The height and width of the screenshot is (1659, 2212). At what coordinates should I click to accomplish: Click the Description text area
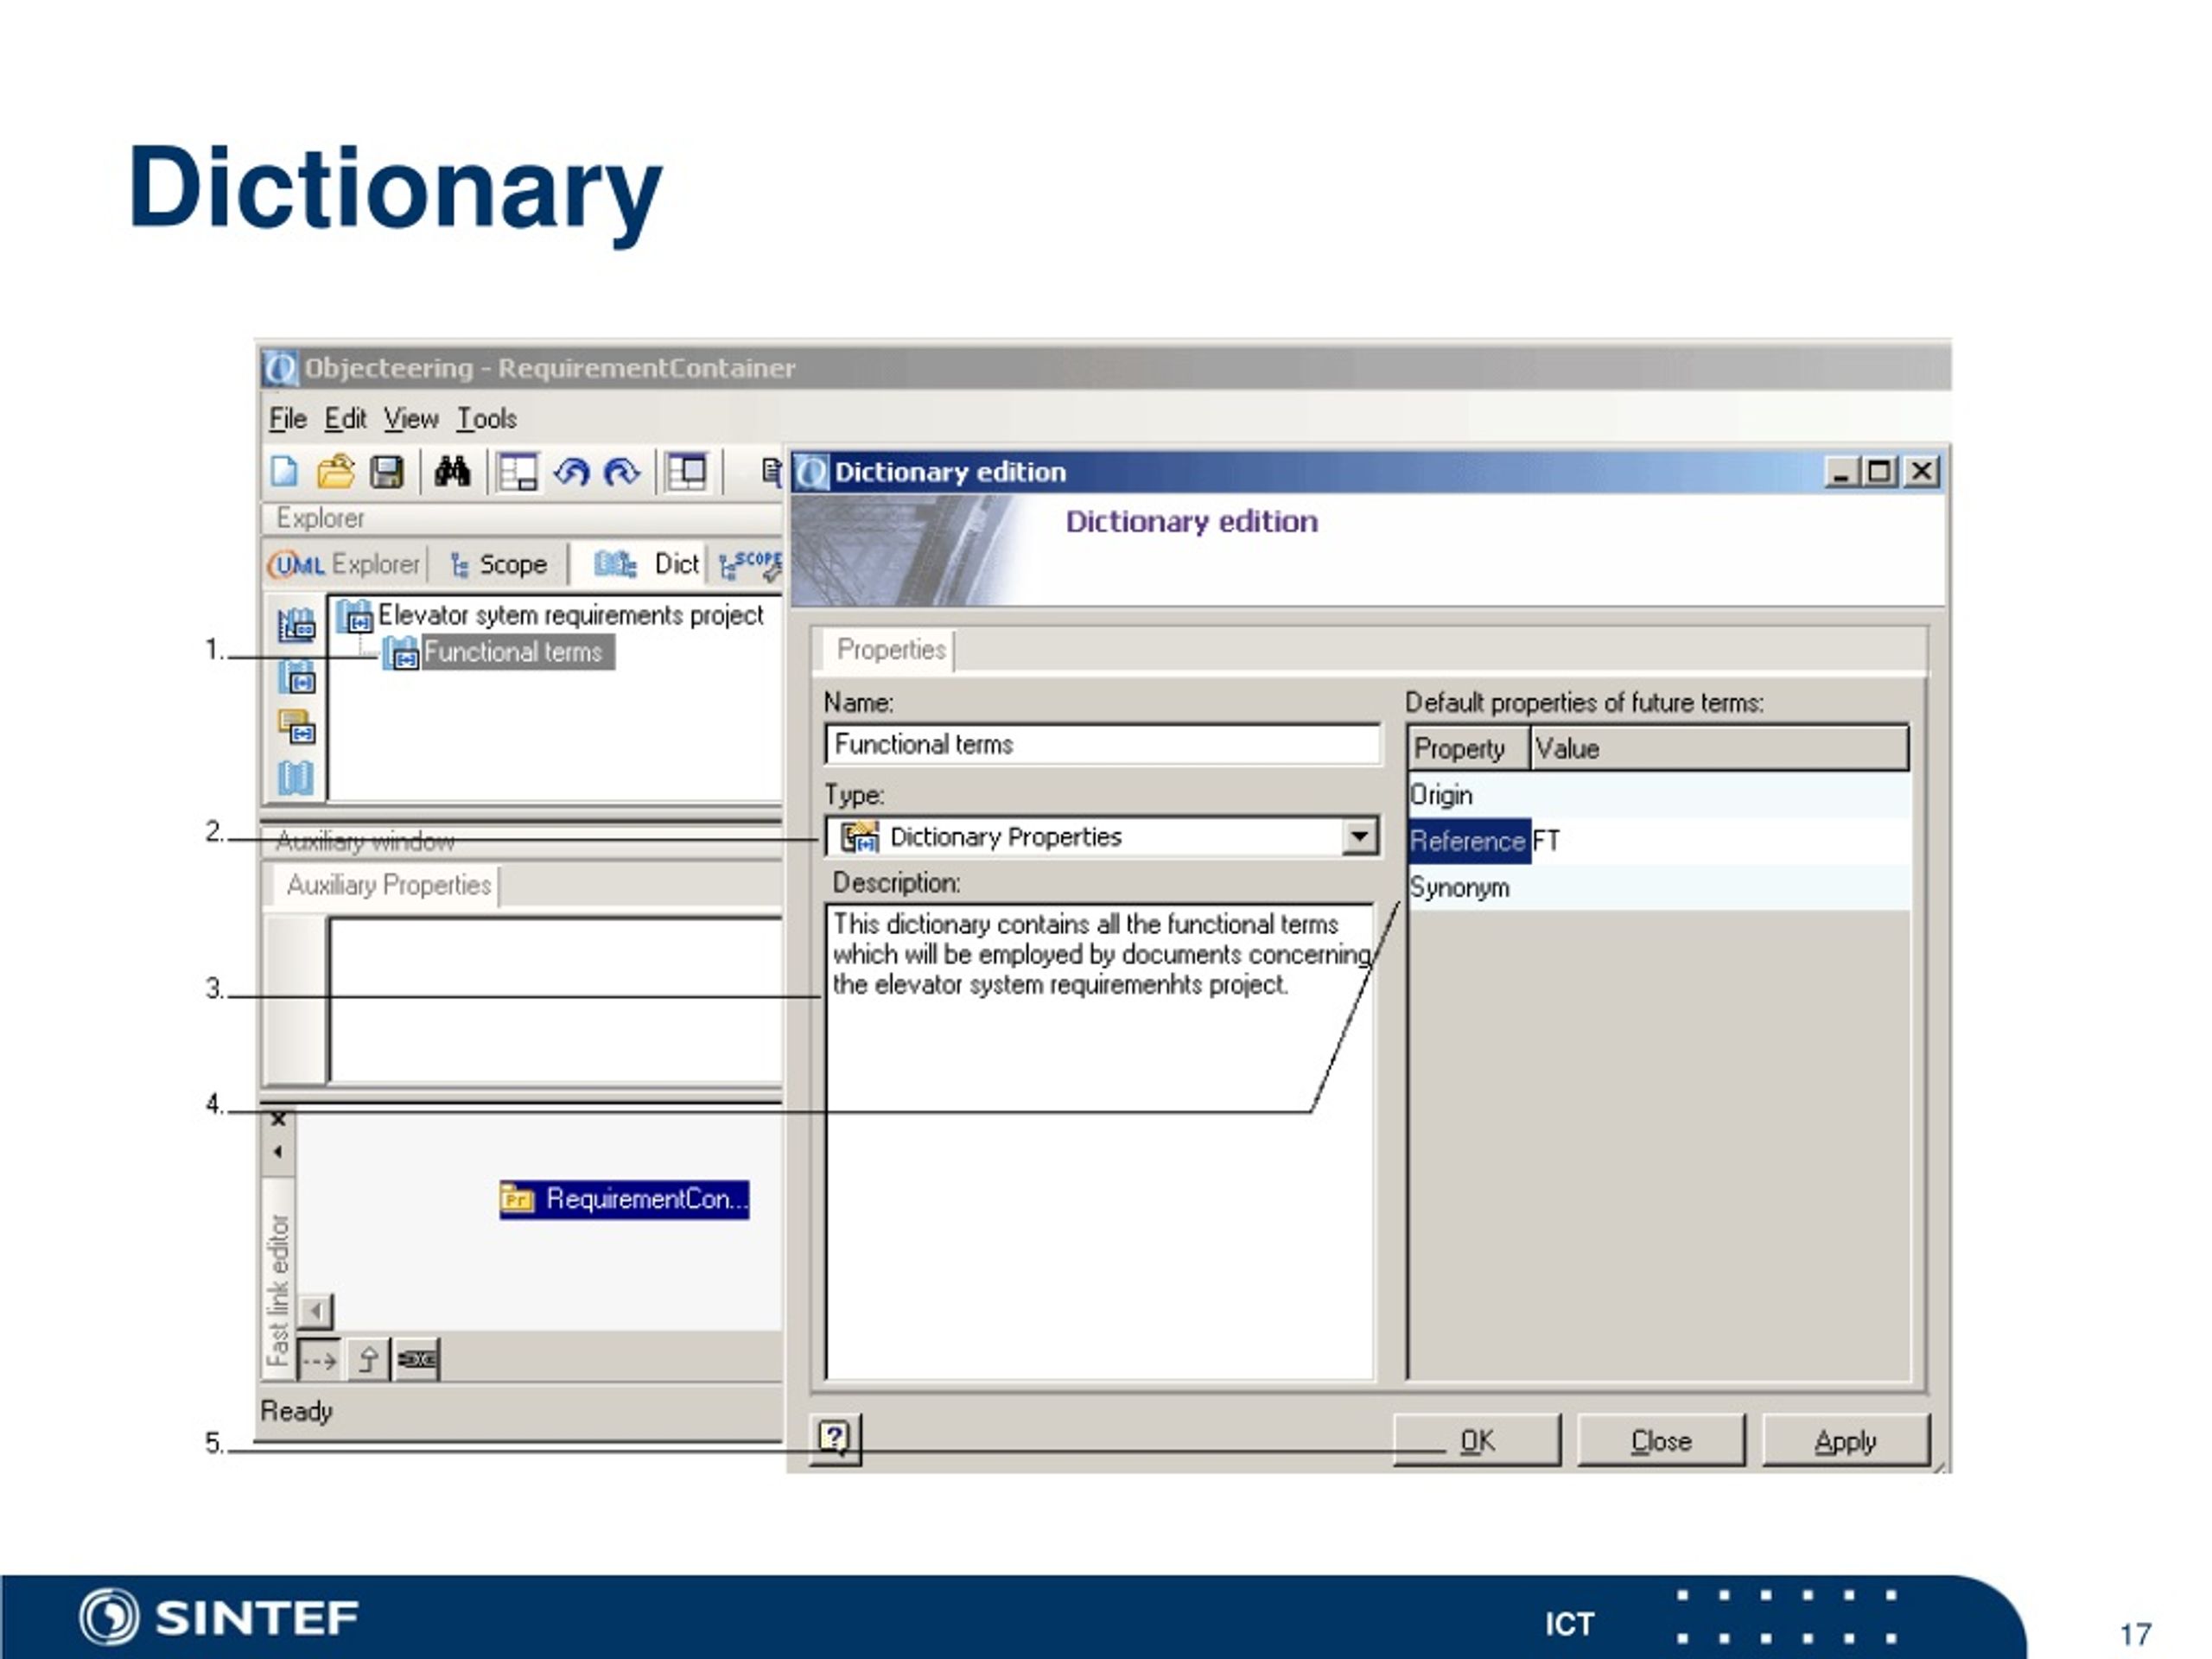(x=1100, y=1141)
